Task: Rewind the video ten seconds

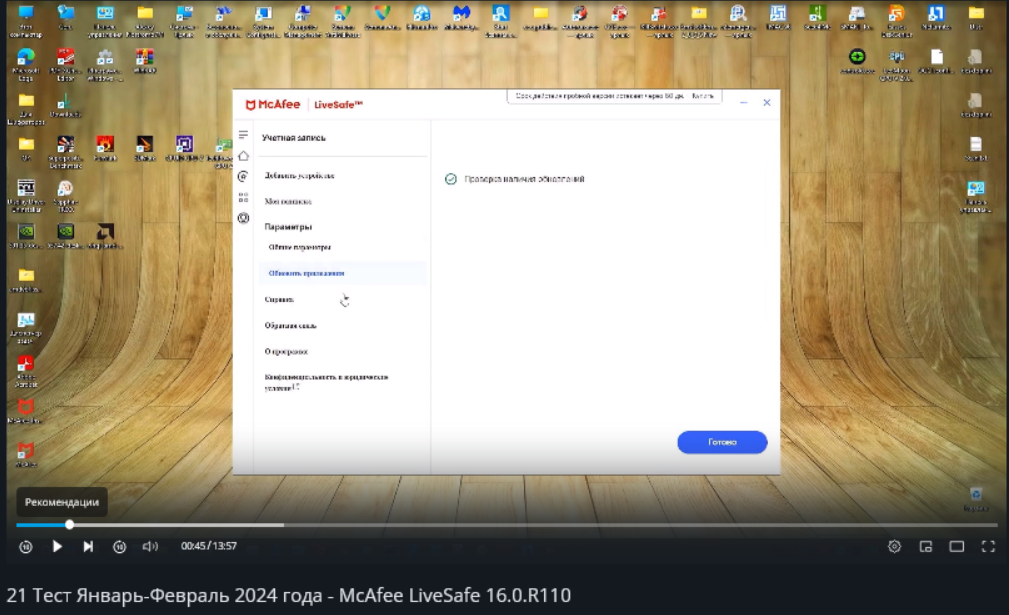Action: tap(26, 546)
